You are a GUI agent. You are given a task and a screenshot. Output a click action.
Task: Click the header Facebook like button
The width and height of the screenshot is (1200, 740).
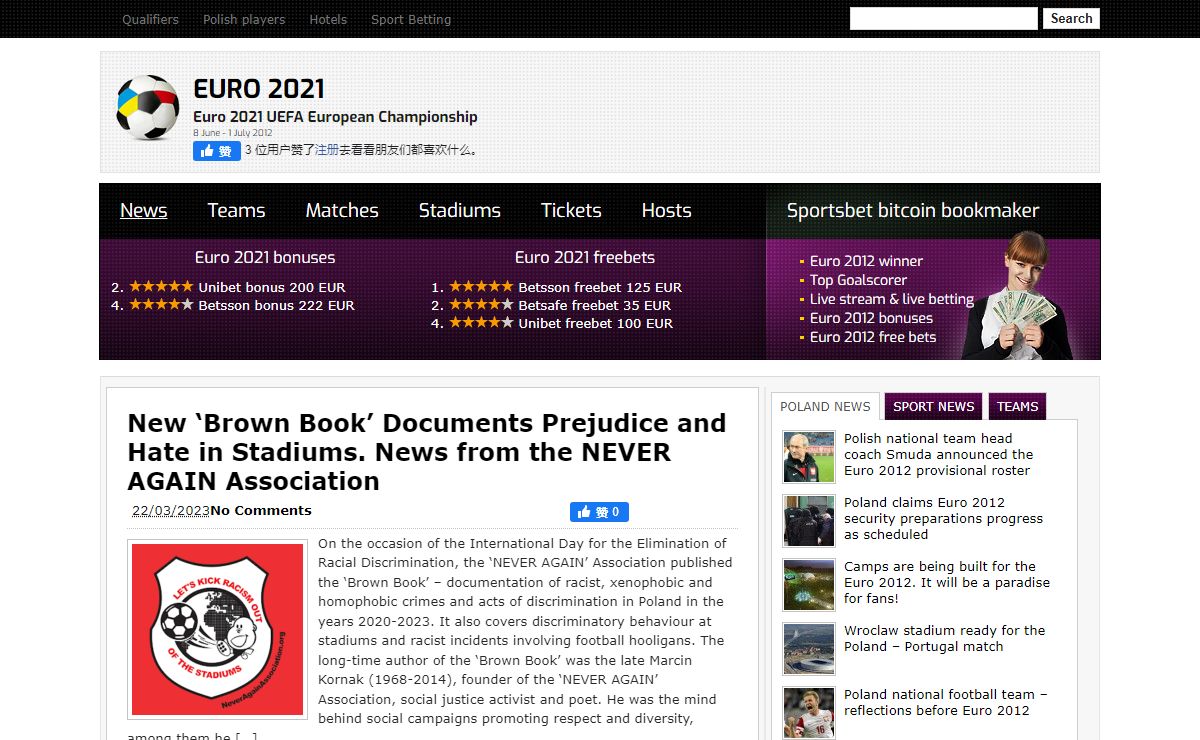pos(217,151)
